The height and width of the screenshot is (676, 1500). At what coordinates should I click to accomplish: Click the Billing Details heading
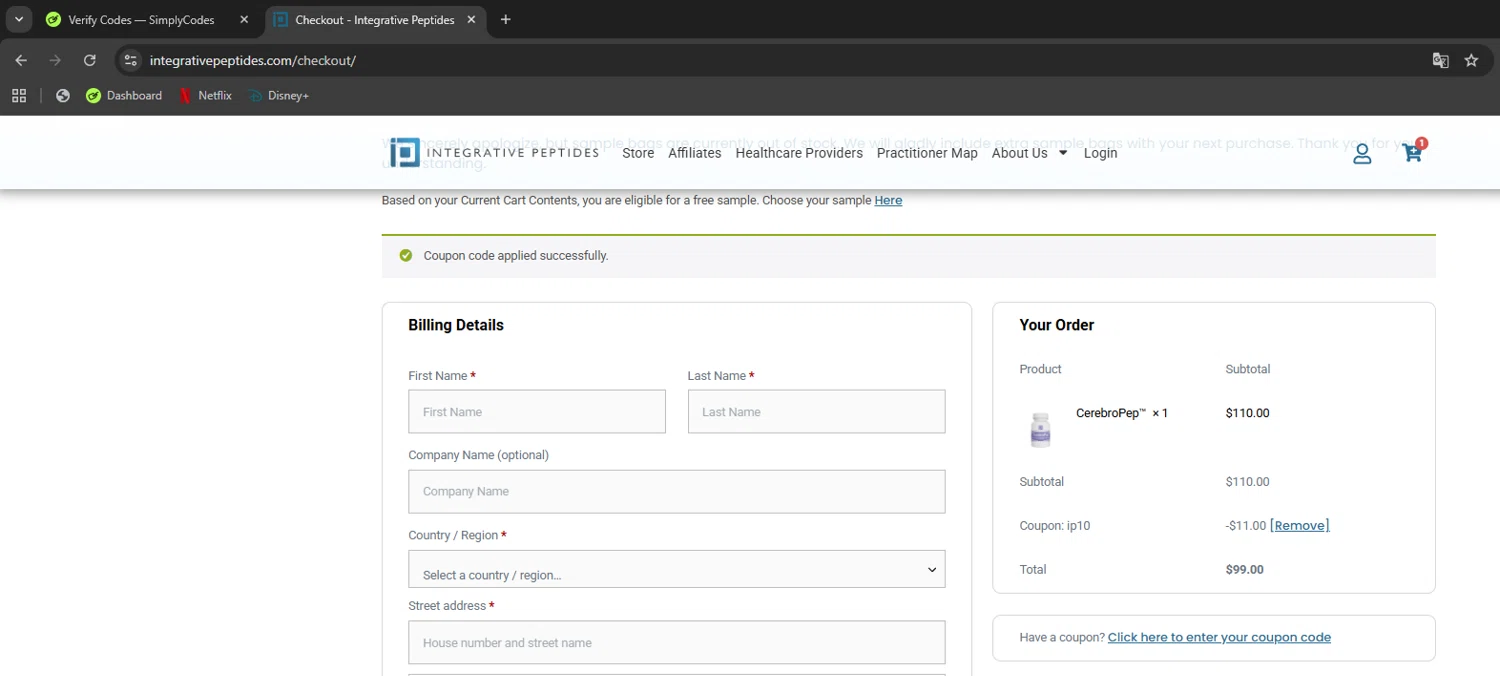tap(456, 325)
